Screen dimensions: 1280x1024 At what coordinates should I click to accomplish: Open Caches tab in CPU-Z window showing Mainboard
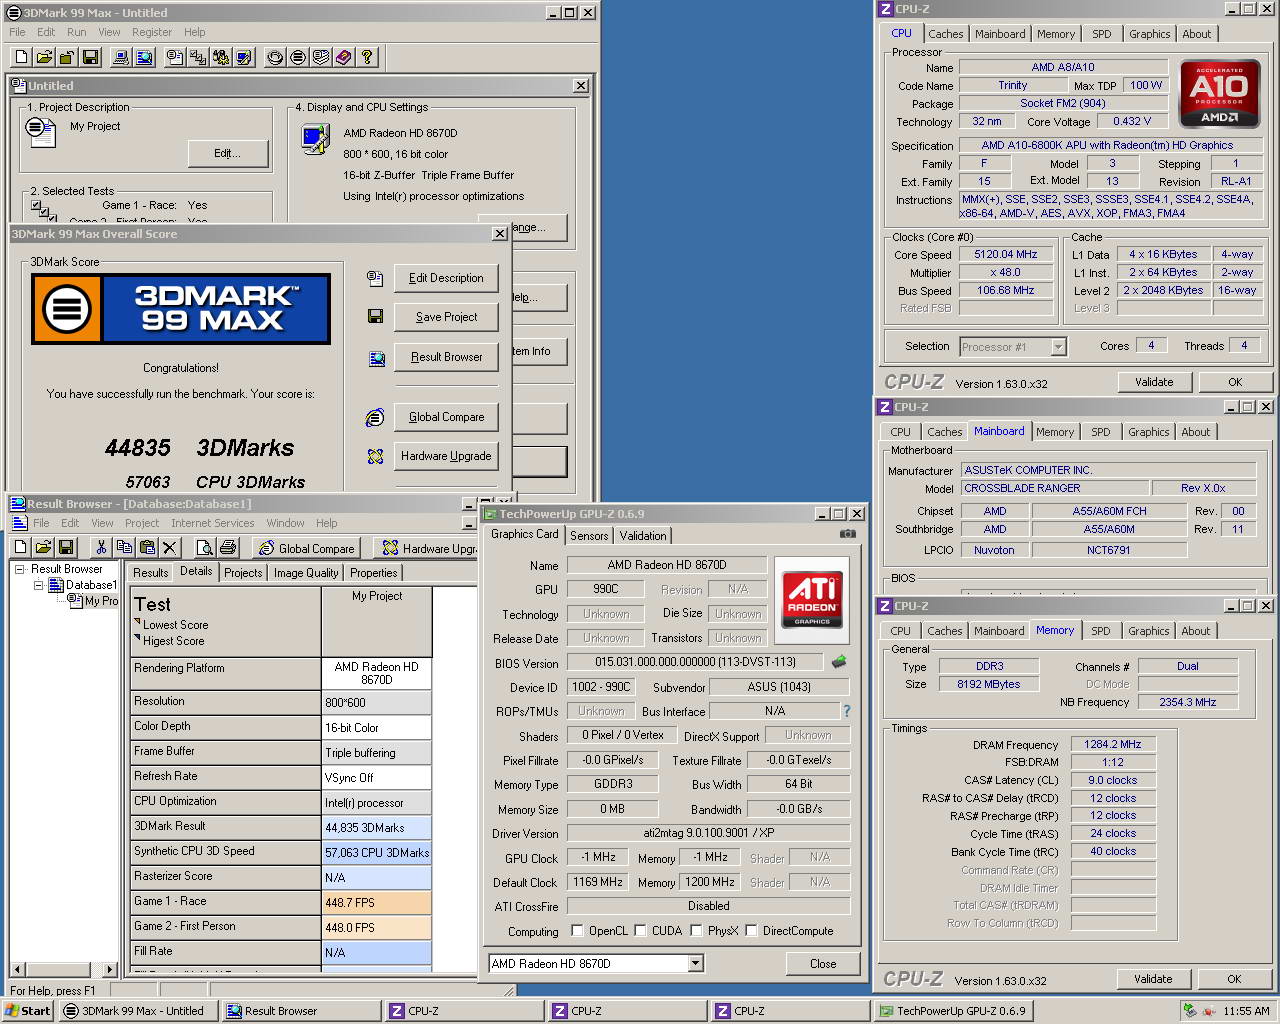pos(944,432)
